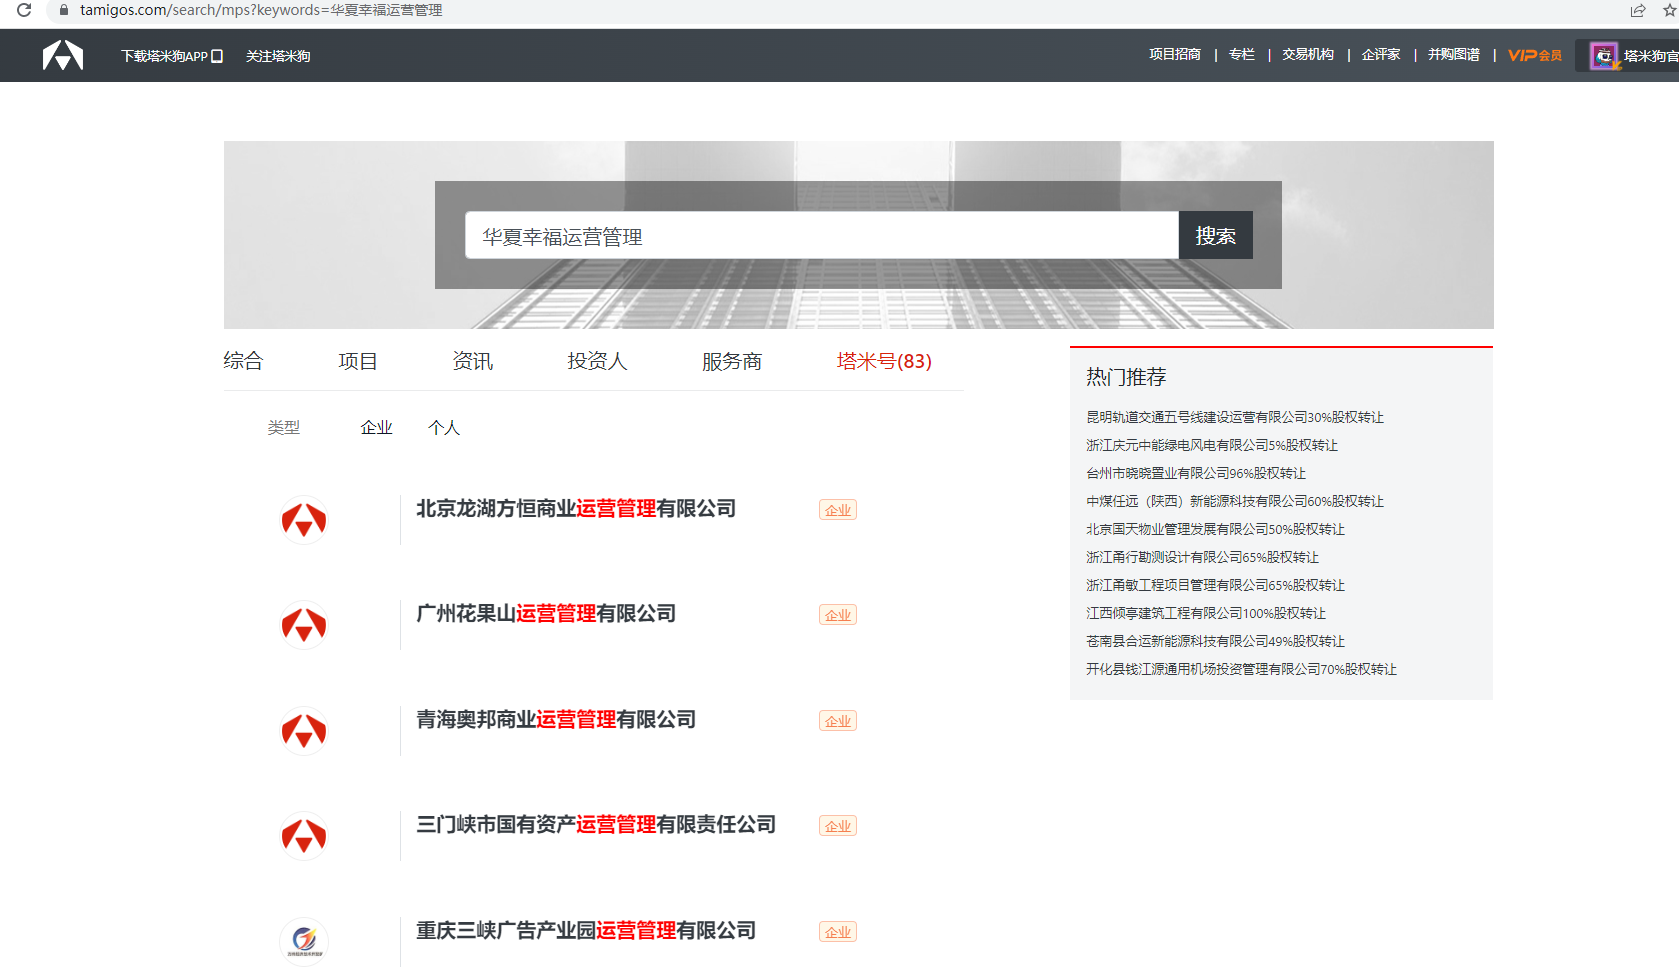
Task: Open the logo of 广州花果山运营管理有限公司
Action: coord(304,625)
